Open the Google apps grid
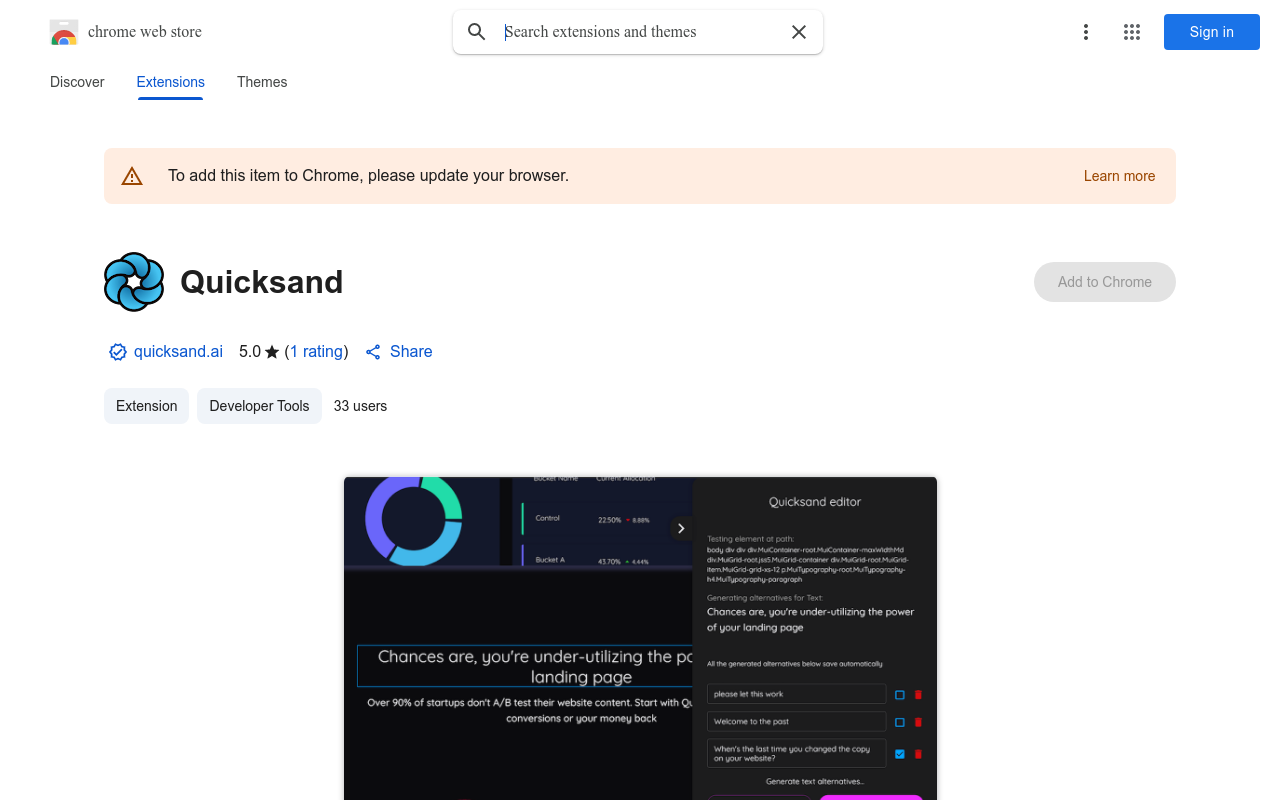 1132,32
